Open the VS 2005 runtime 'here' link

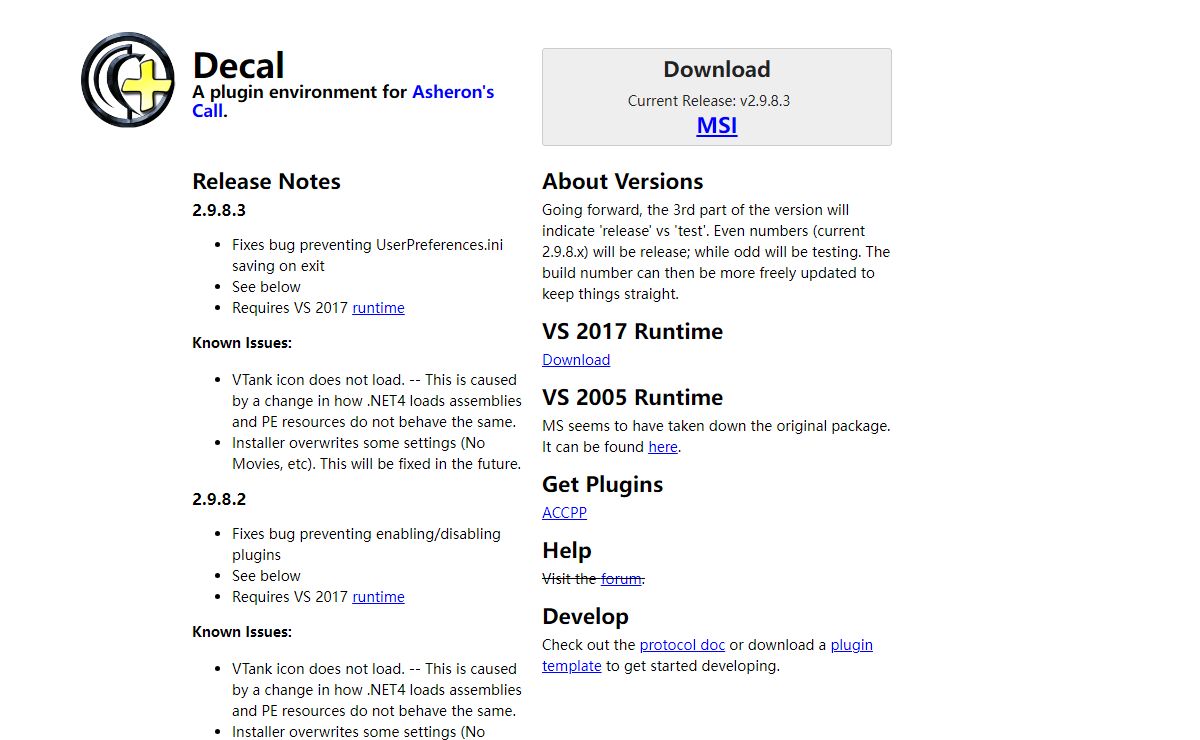pos(663,447)
